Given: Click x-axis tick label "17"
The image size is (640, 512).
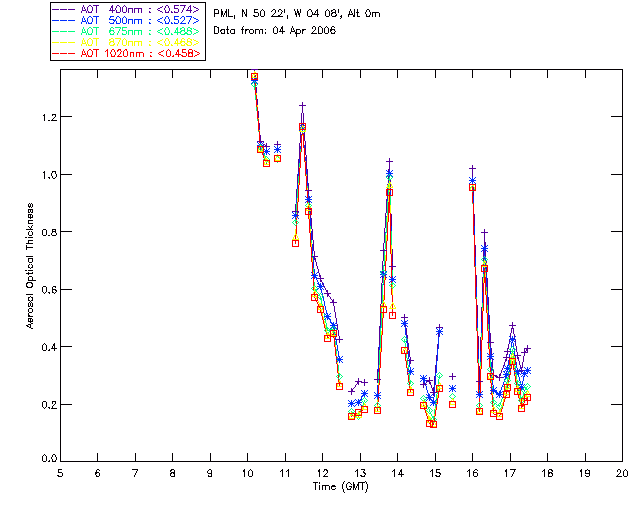Looking at the screenshot, I should pos(510,473).
